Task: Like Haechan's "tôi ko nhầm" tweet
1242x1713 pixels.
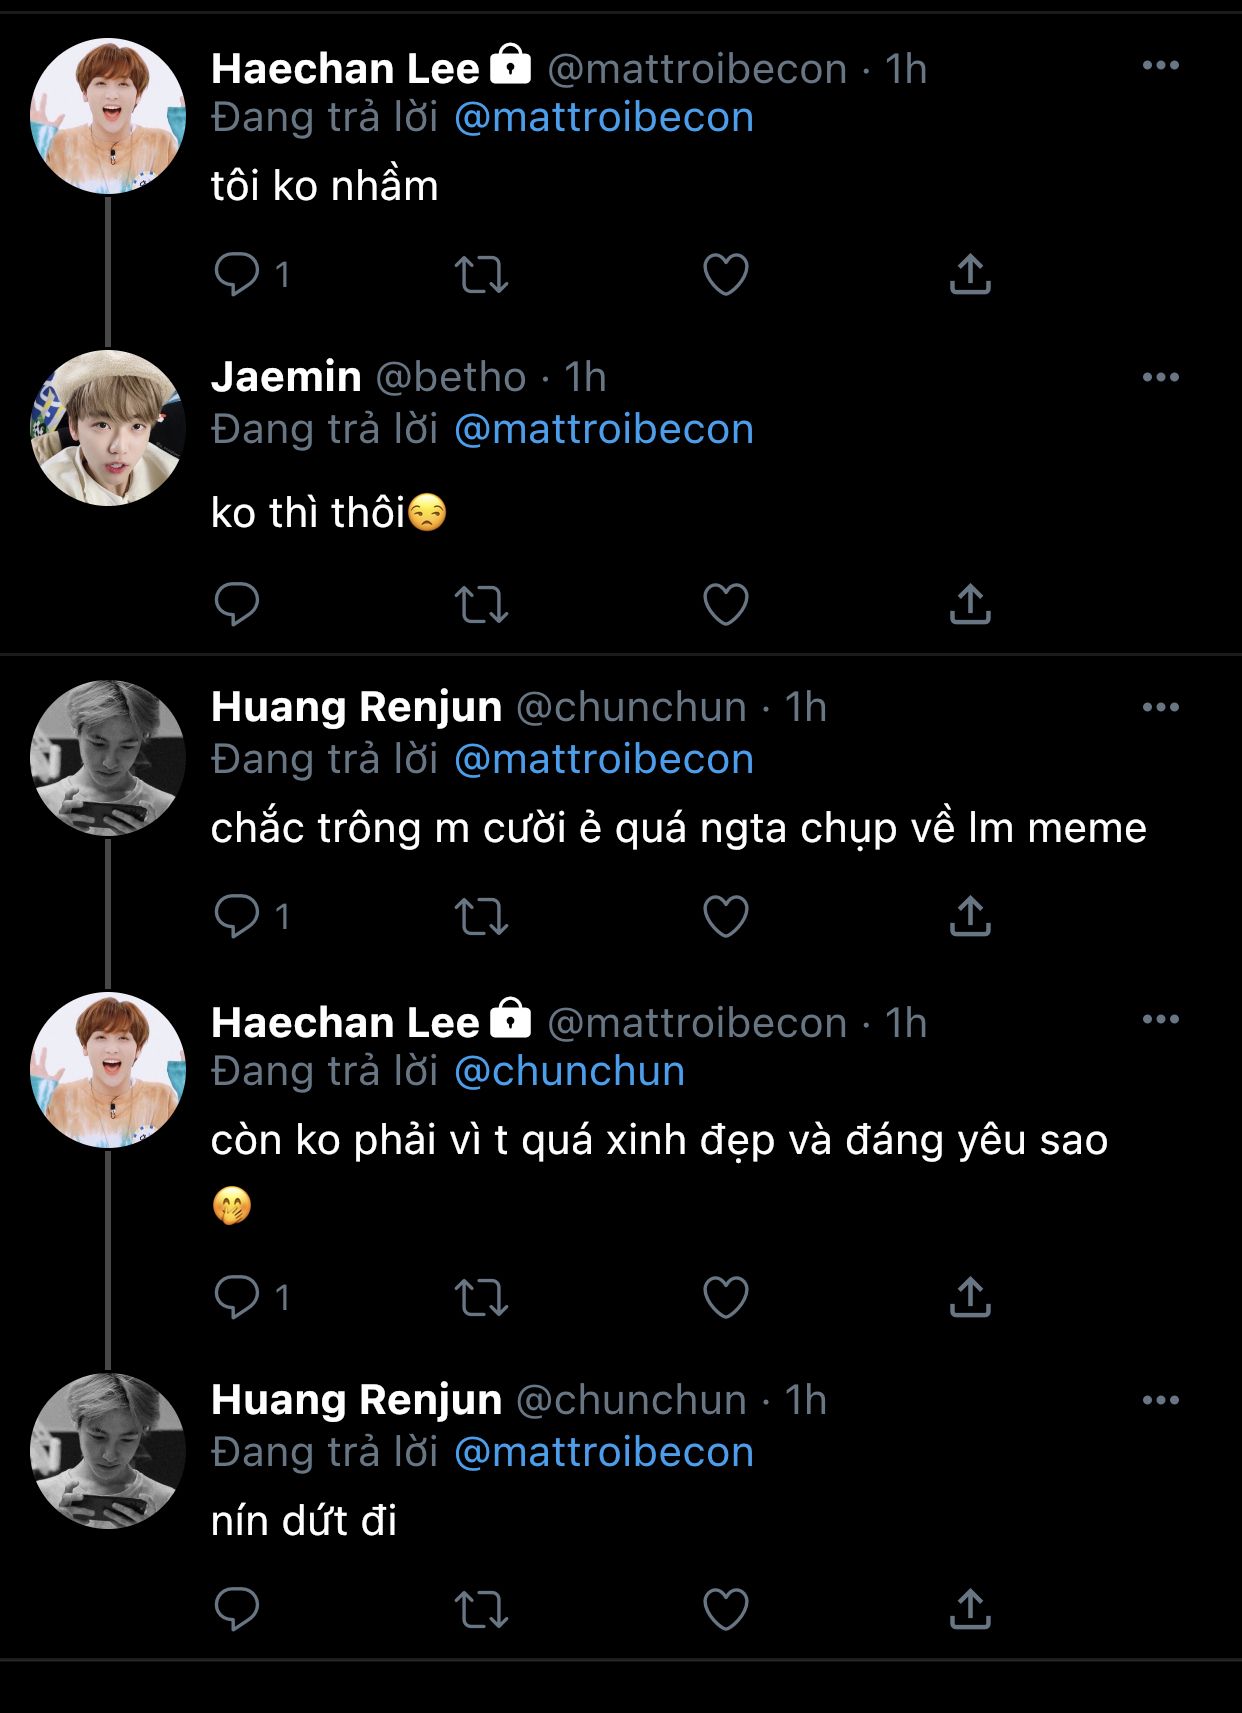Action: [x=725, y=274]
